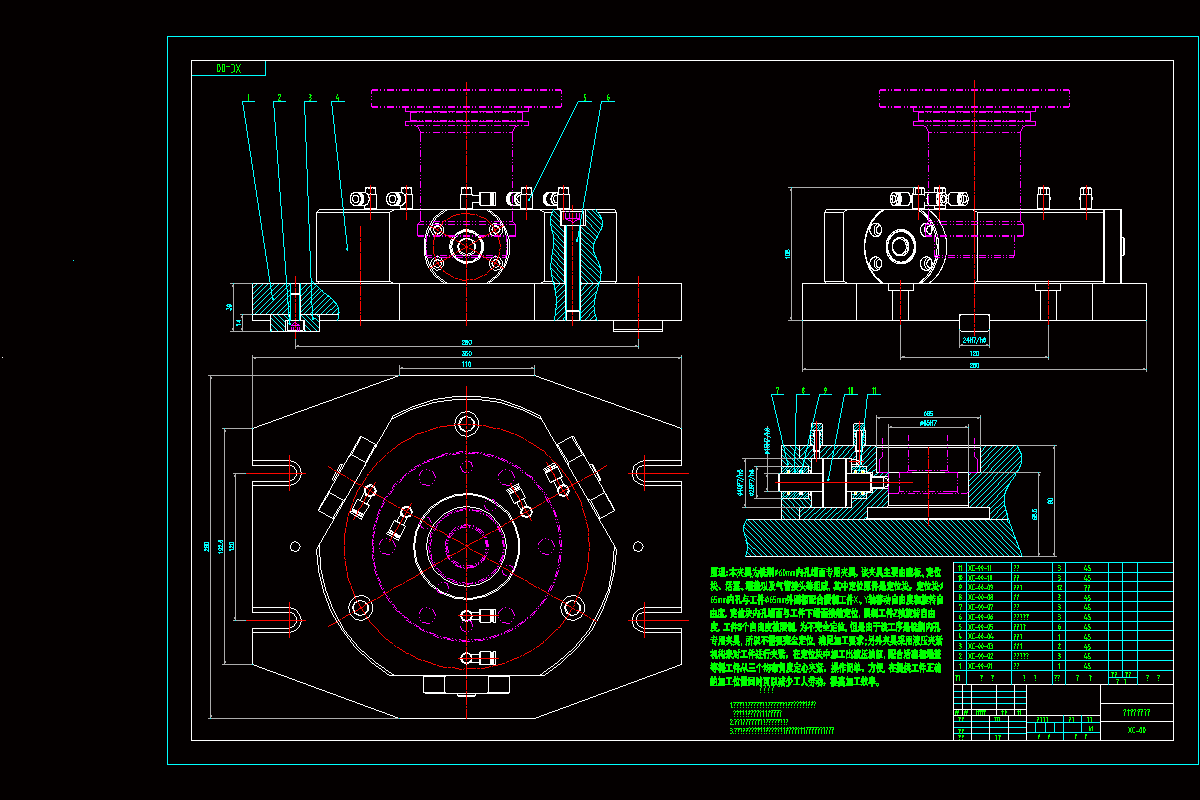Screen dimensions: 1200x800
Task: Click the 120 dimension in side view
Action: click(973, 352)
